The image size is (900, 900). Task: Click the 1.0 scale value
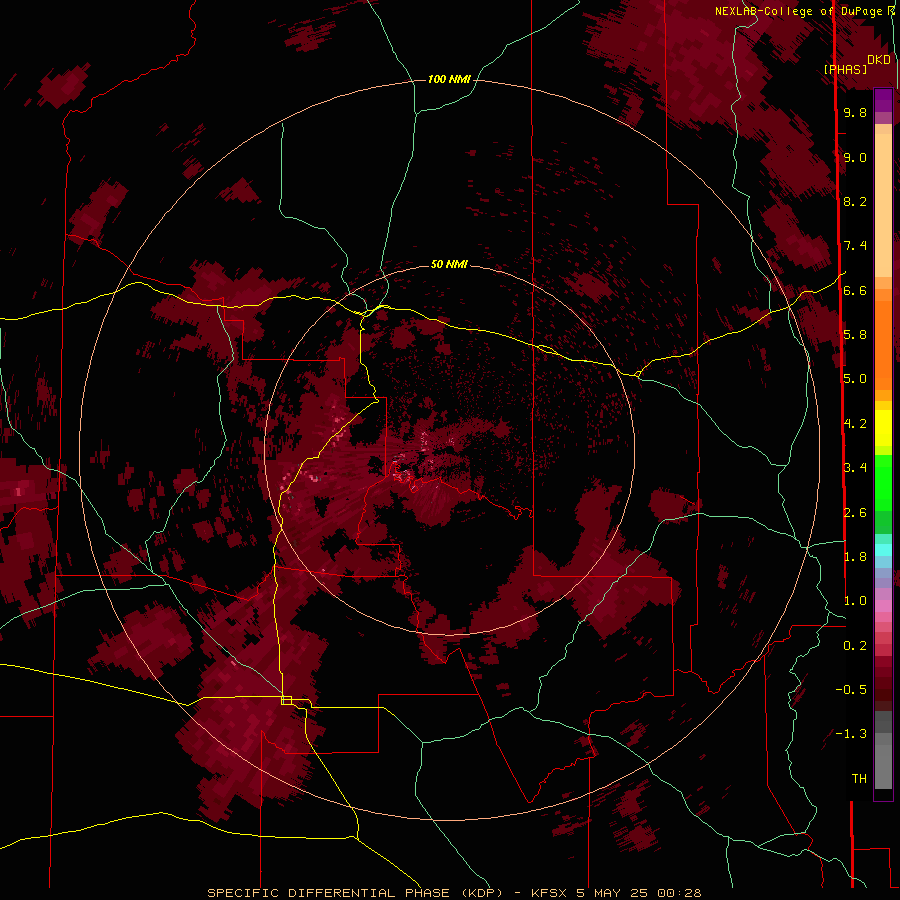(855, 601)
